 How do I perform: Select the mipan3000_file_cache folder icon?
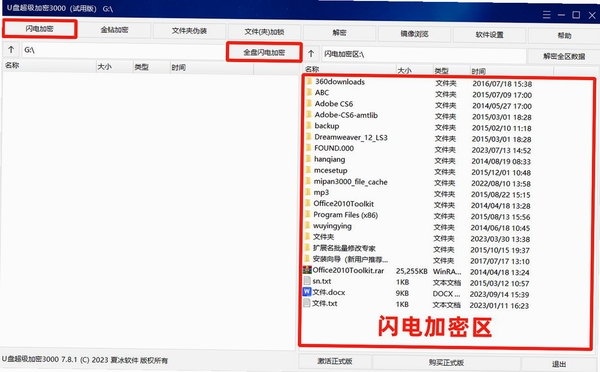308,181
